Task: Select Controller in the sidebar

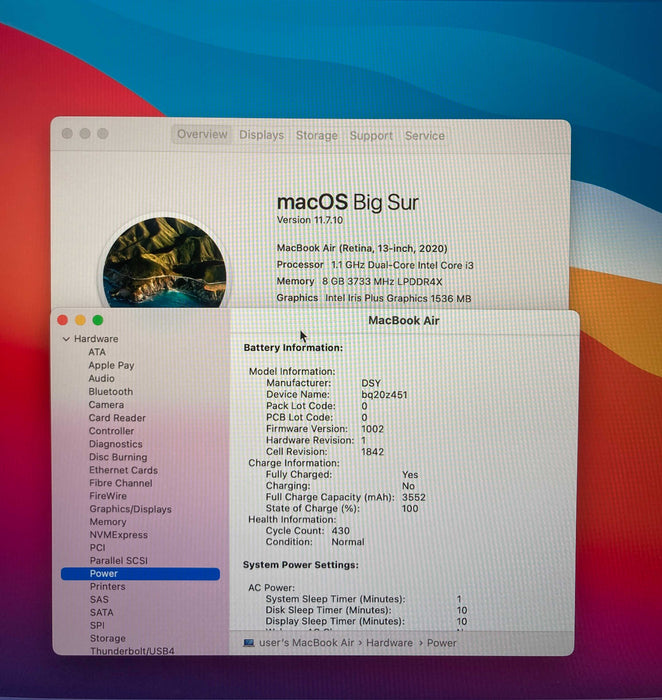Action: click(x=111, y=431)
